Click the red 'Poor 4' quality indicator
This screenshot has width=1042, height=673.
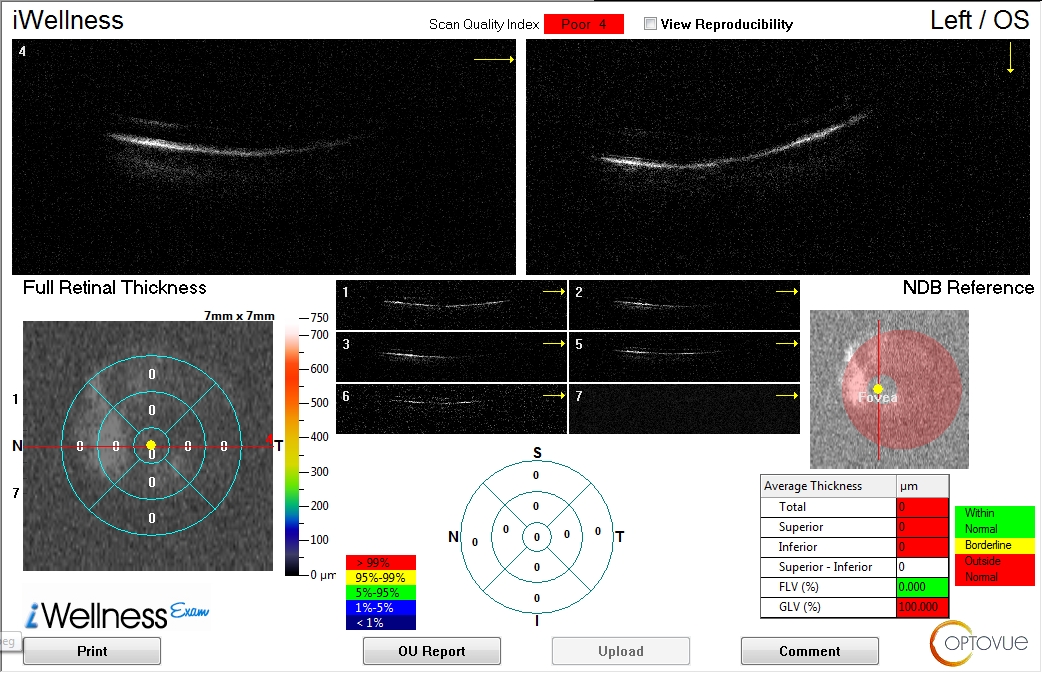coord(583,23)
